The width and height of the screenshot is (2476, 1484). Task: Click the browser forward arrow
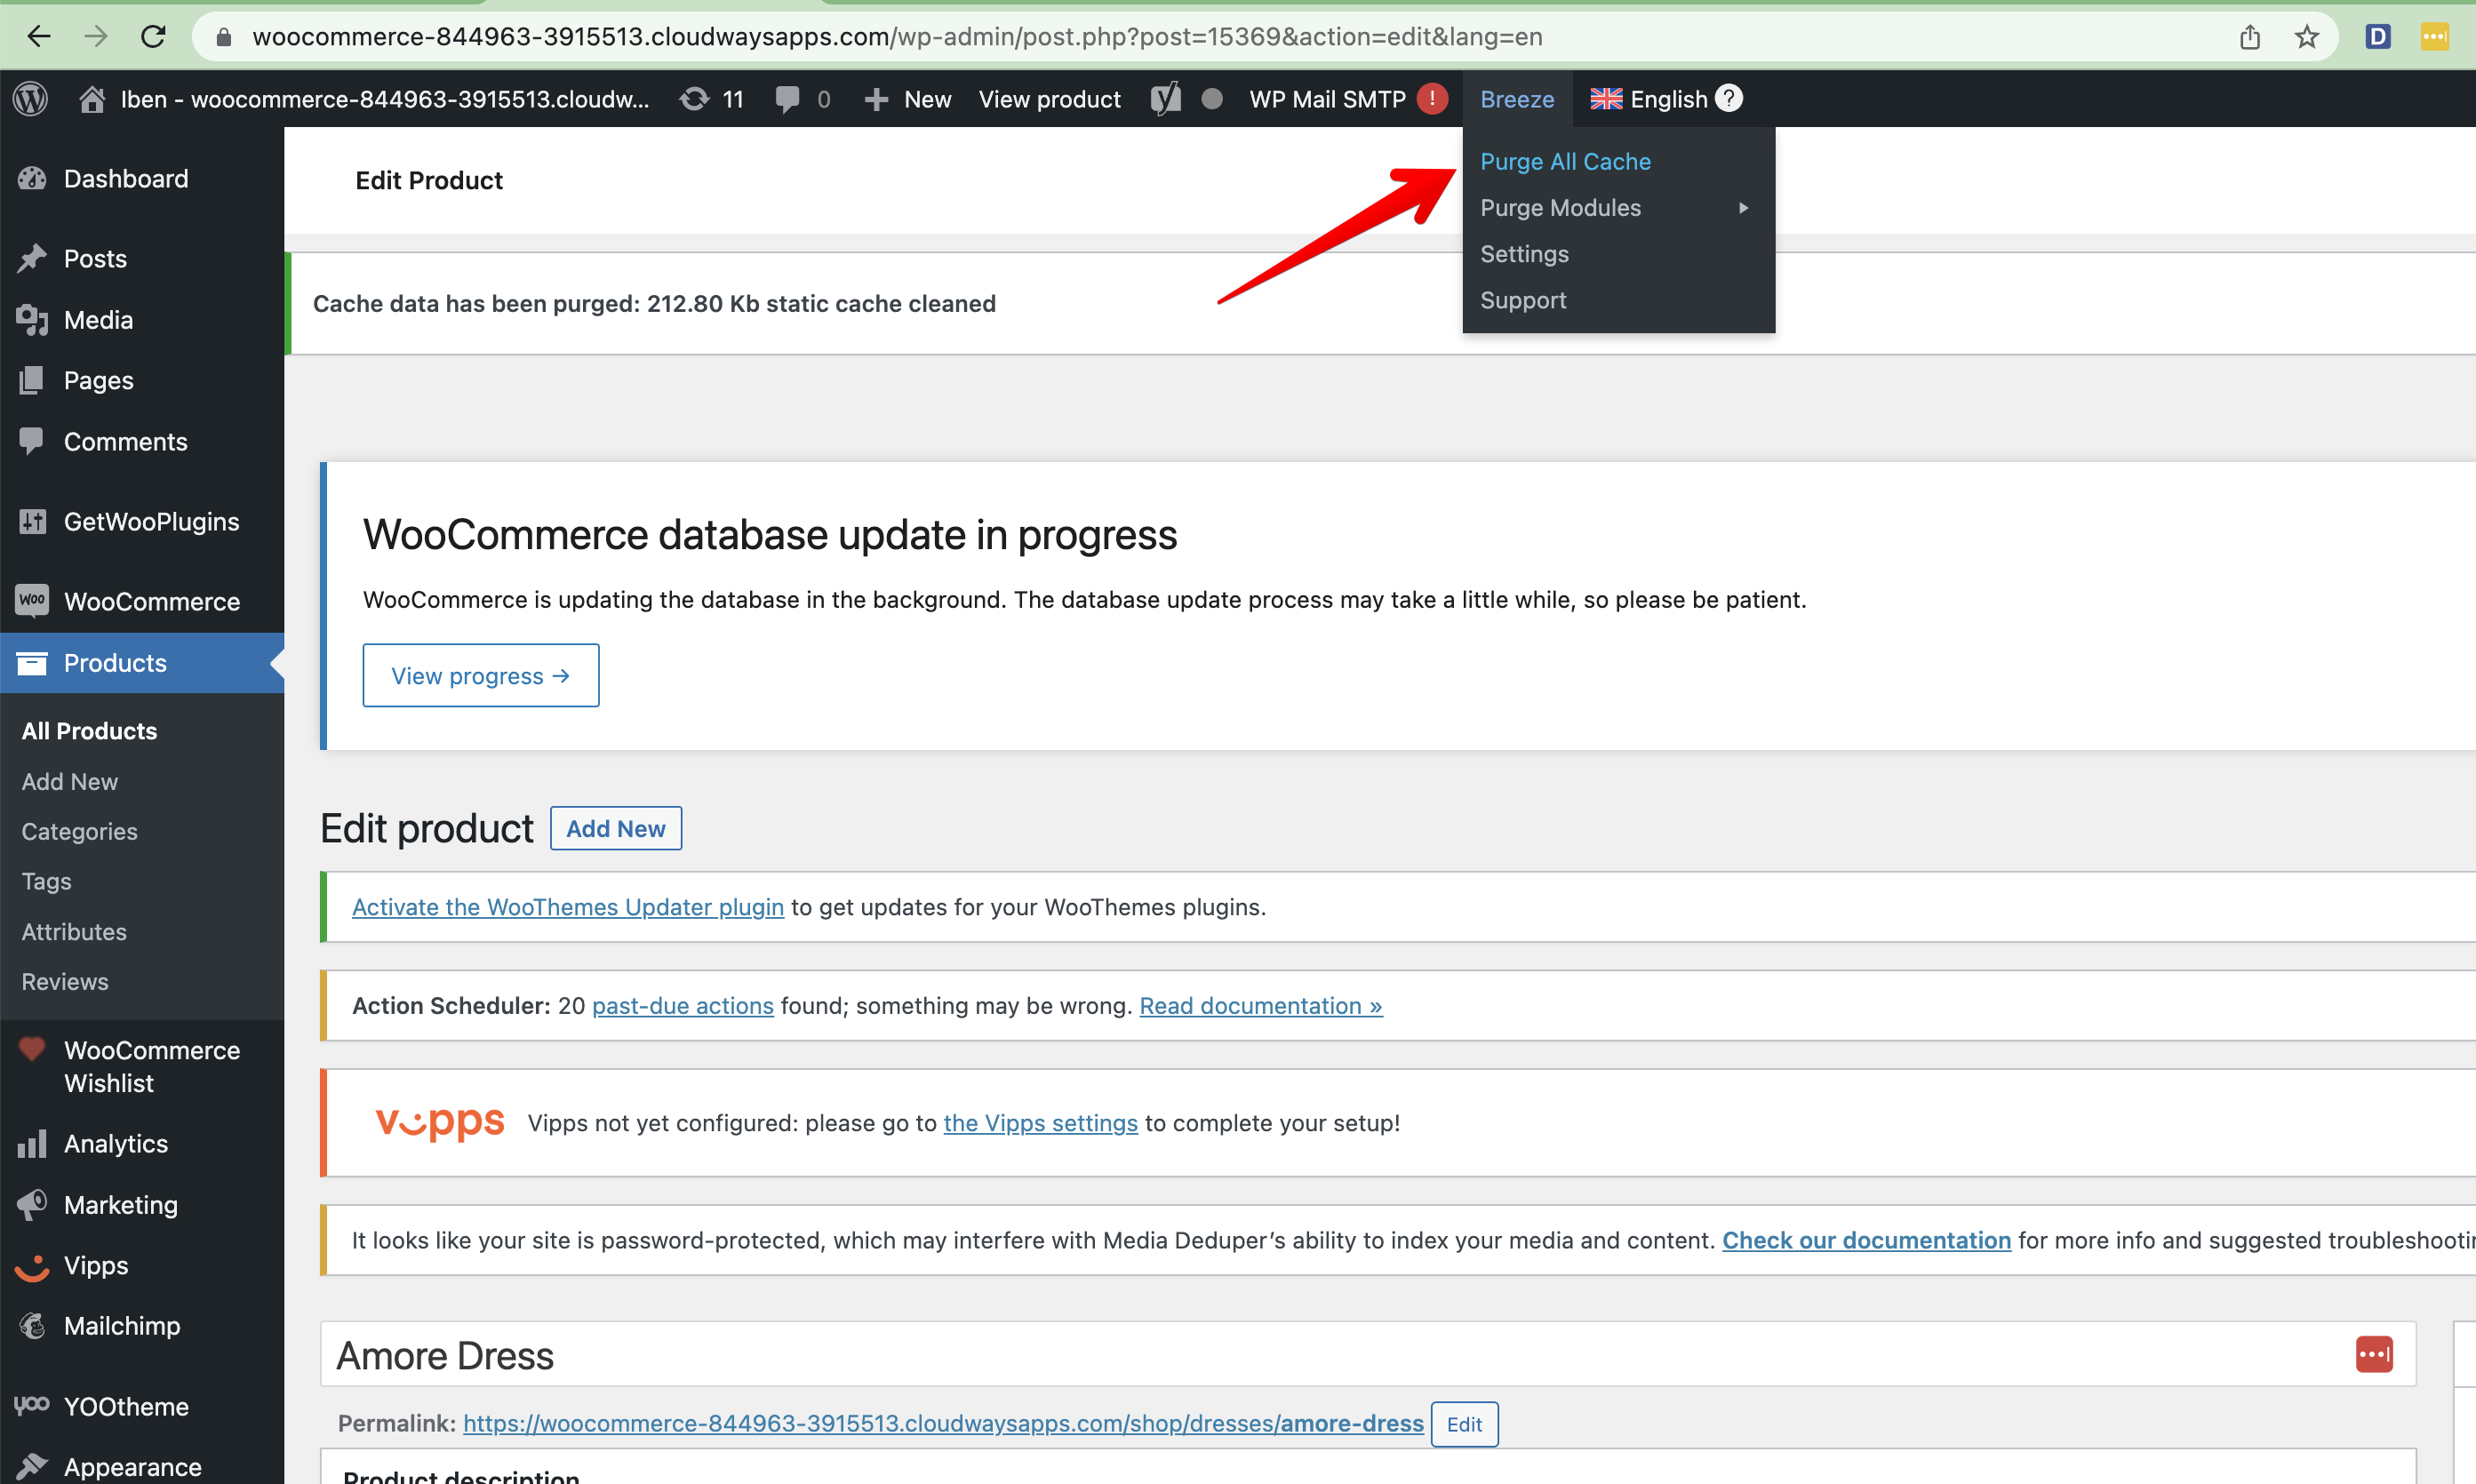pyautogui.click(x=96, y=37)
